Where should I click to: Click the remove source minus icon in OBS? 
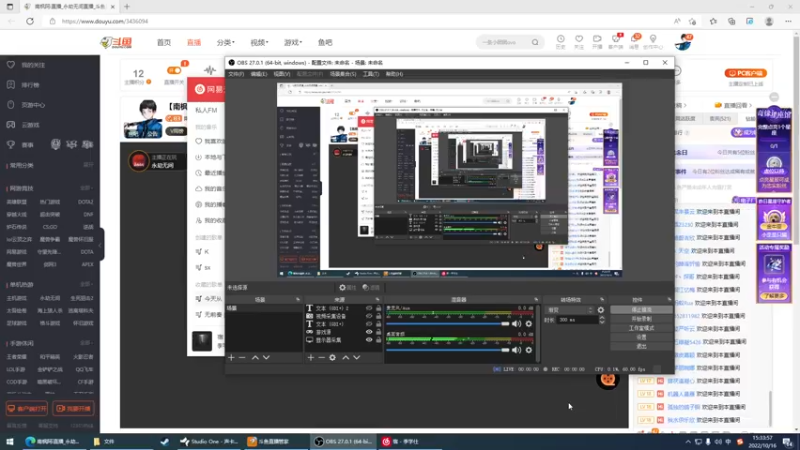pos(321,358)
